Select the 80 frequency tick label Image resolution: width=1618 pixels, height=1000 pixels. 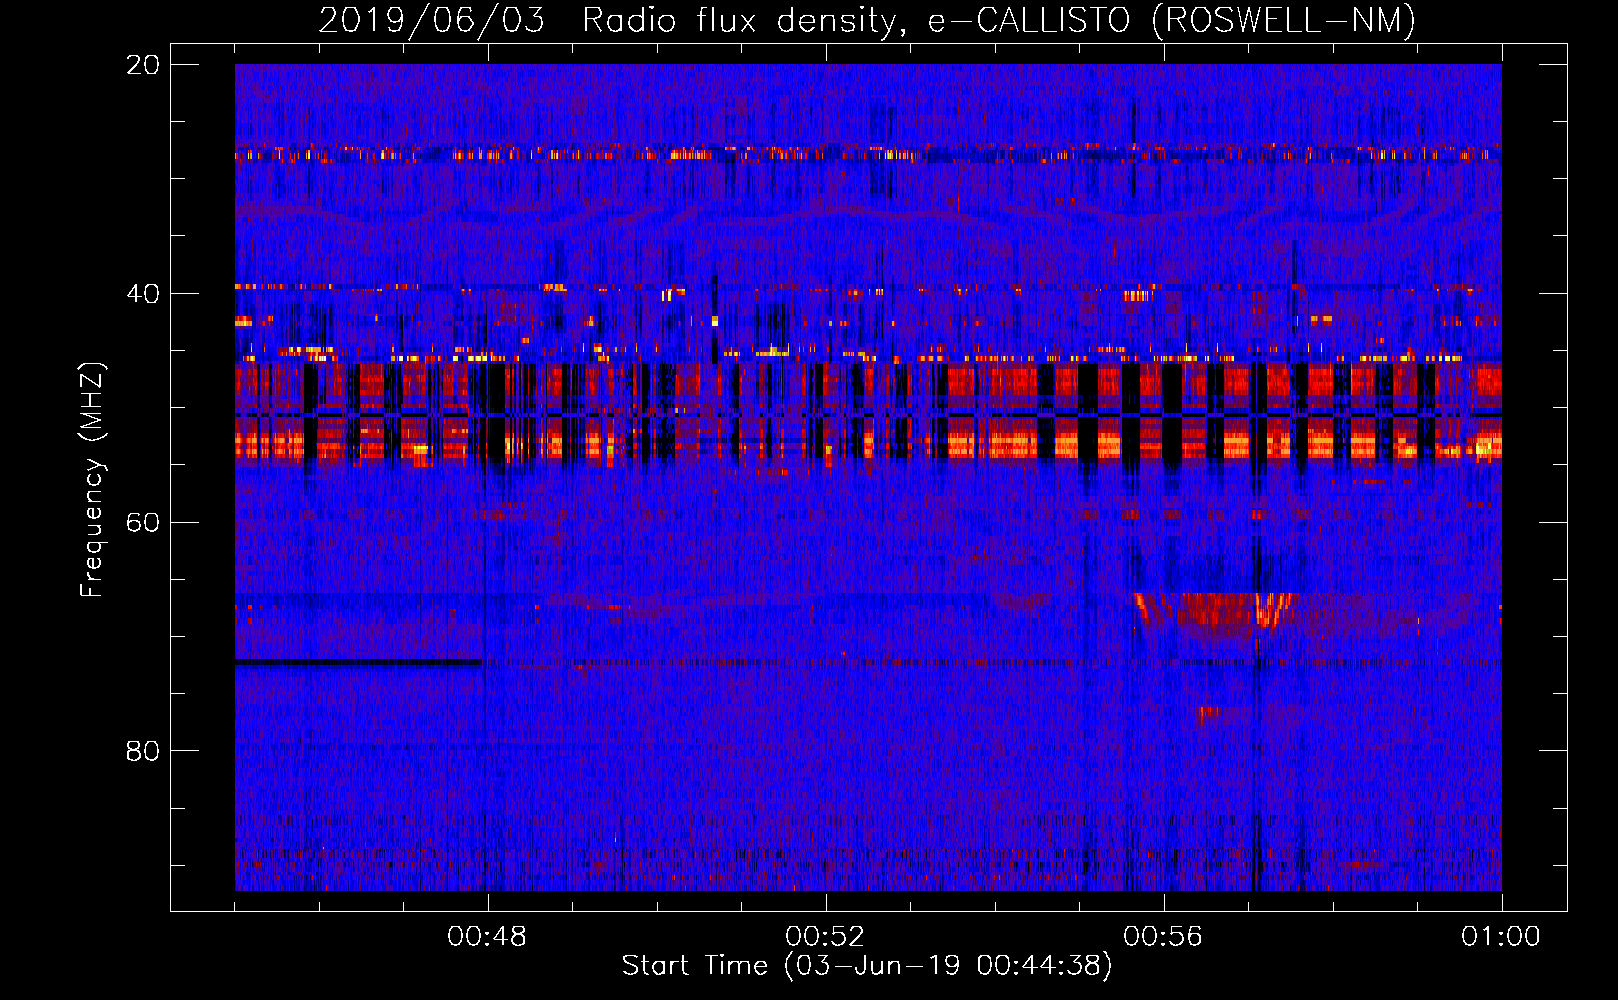point(143,751)
